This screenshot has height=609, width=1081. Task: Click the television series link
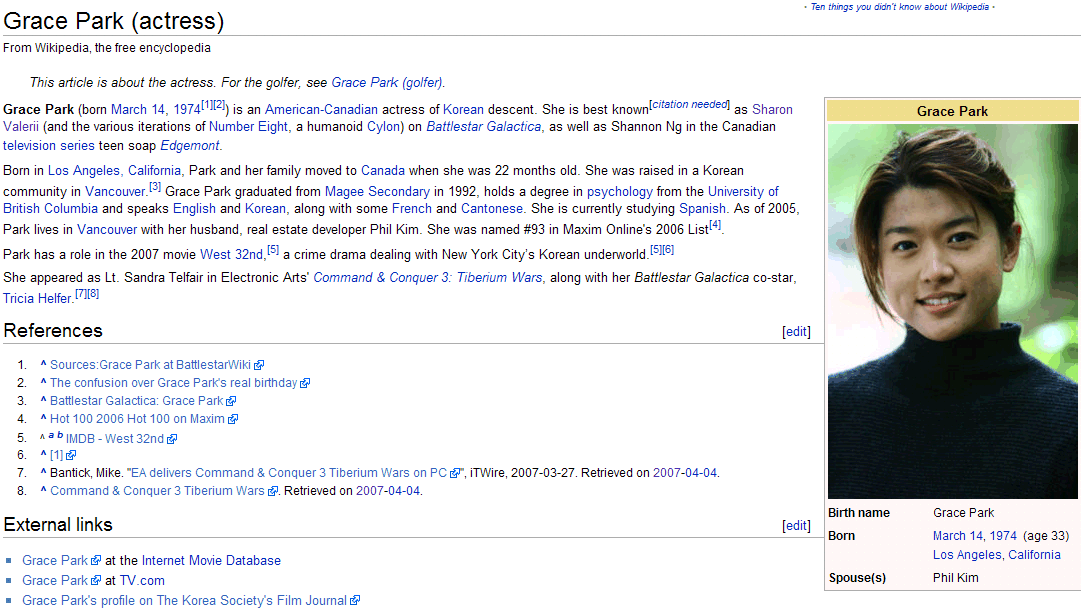48,146
